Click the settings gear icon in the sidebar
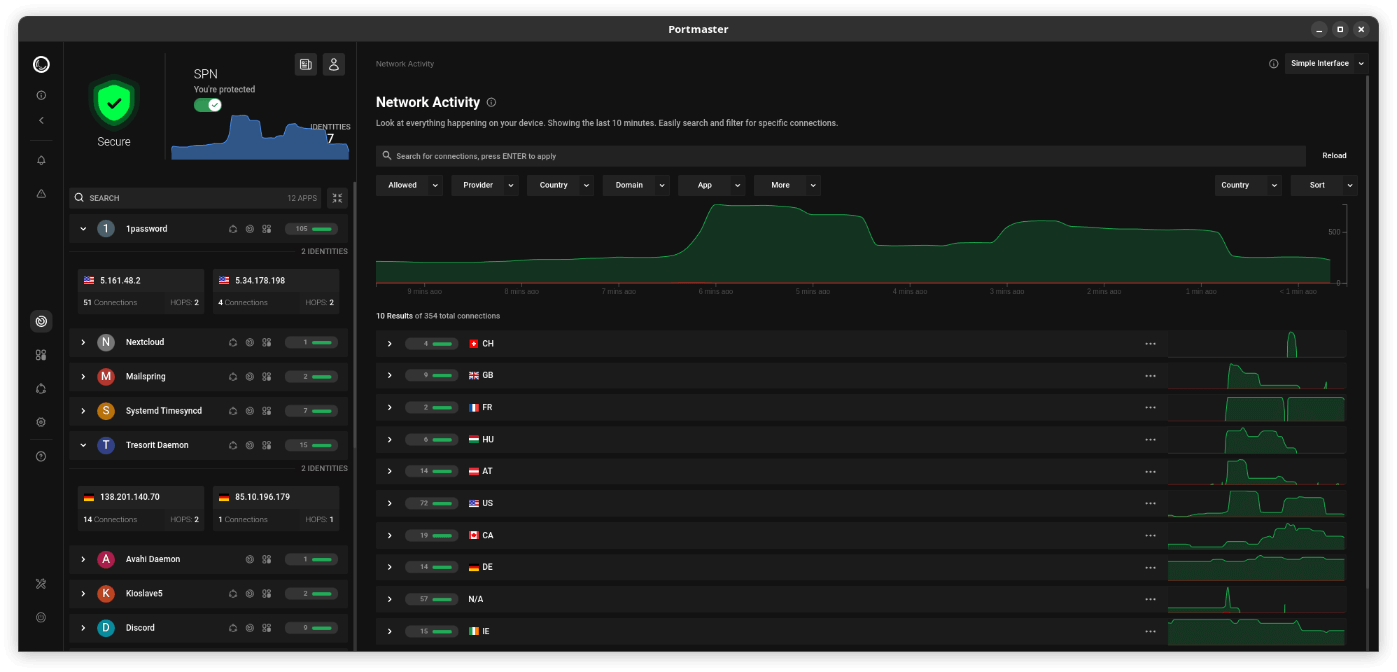 point(41,421)
